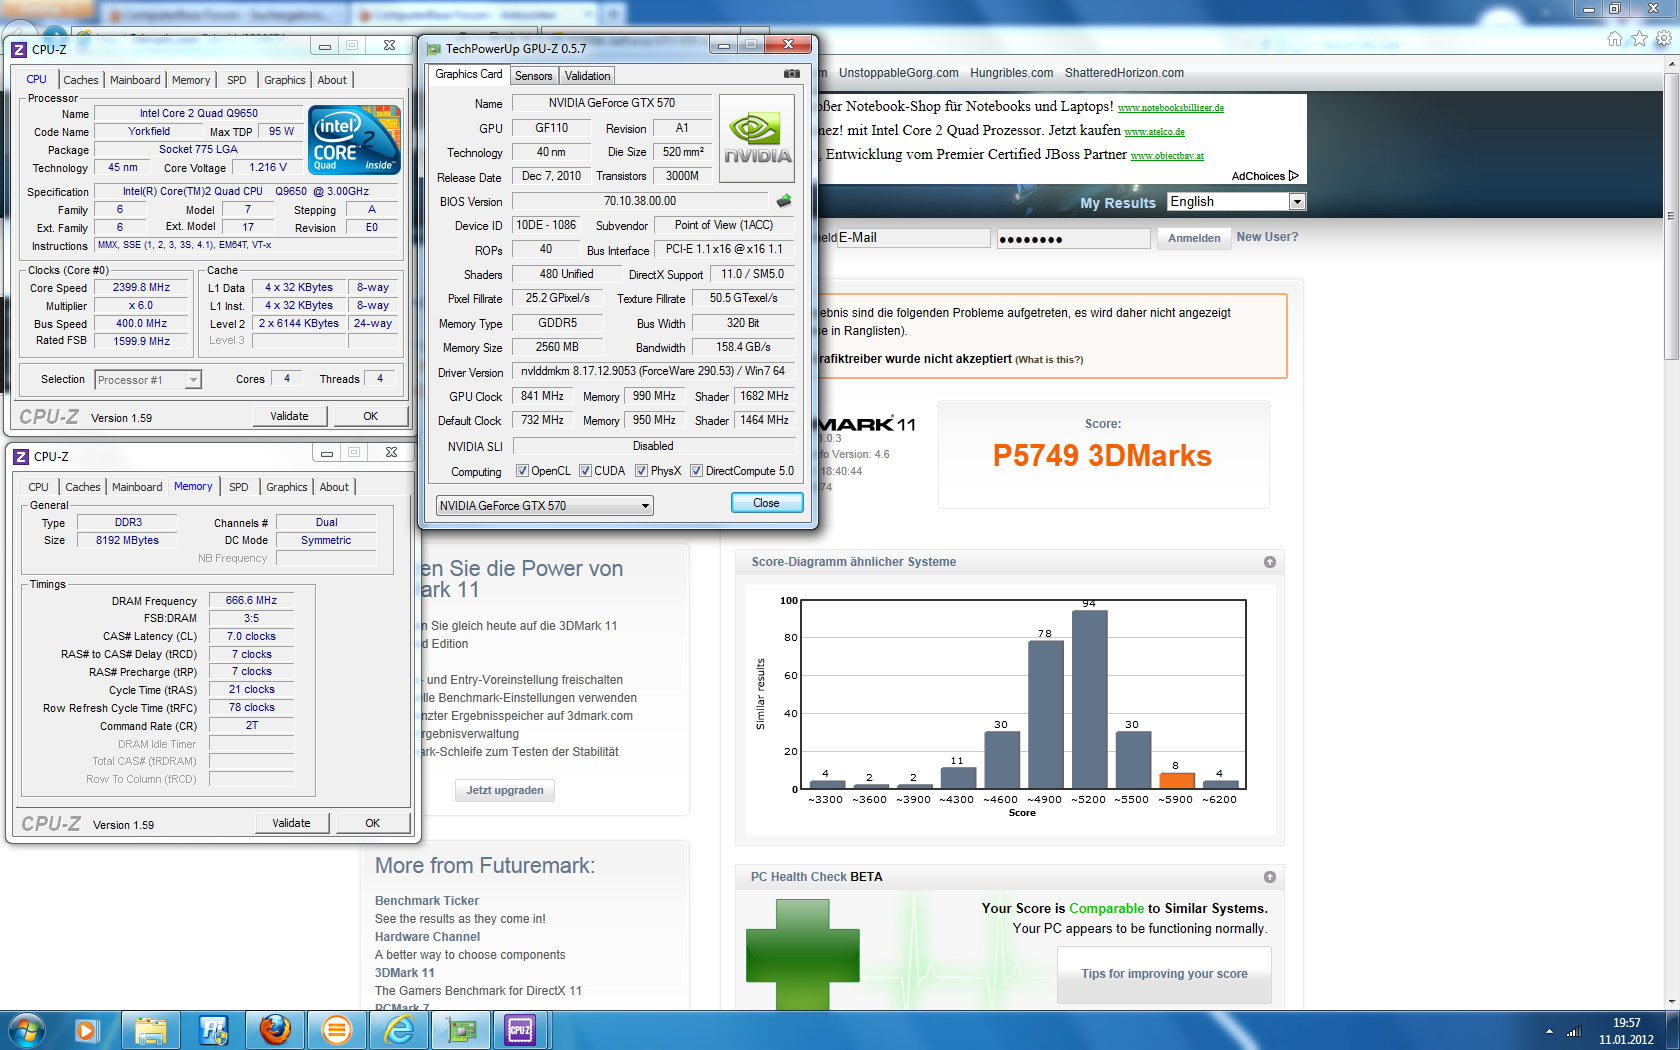The width and height of the screenshot is (1680, 1050).
Task: Click the GPU-Z screenshot camera icon
Action: click(x=791, y=74)
